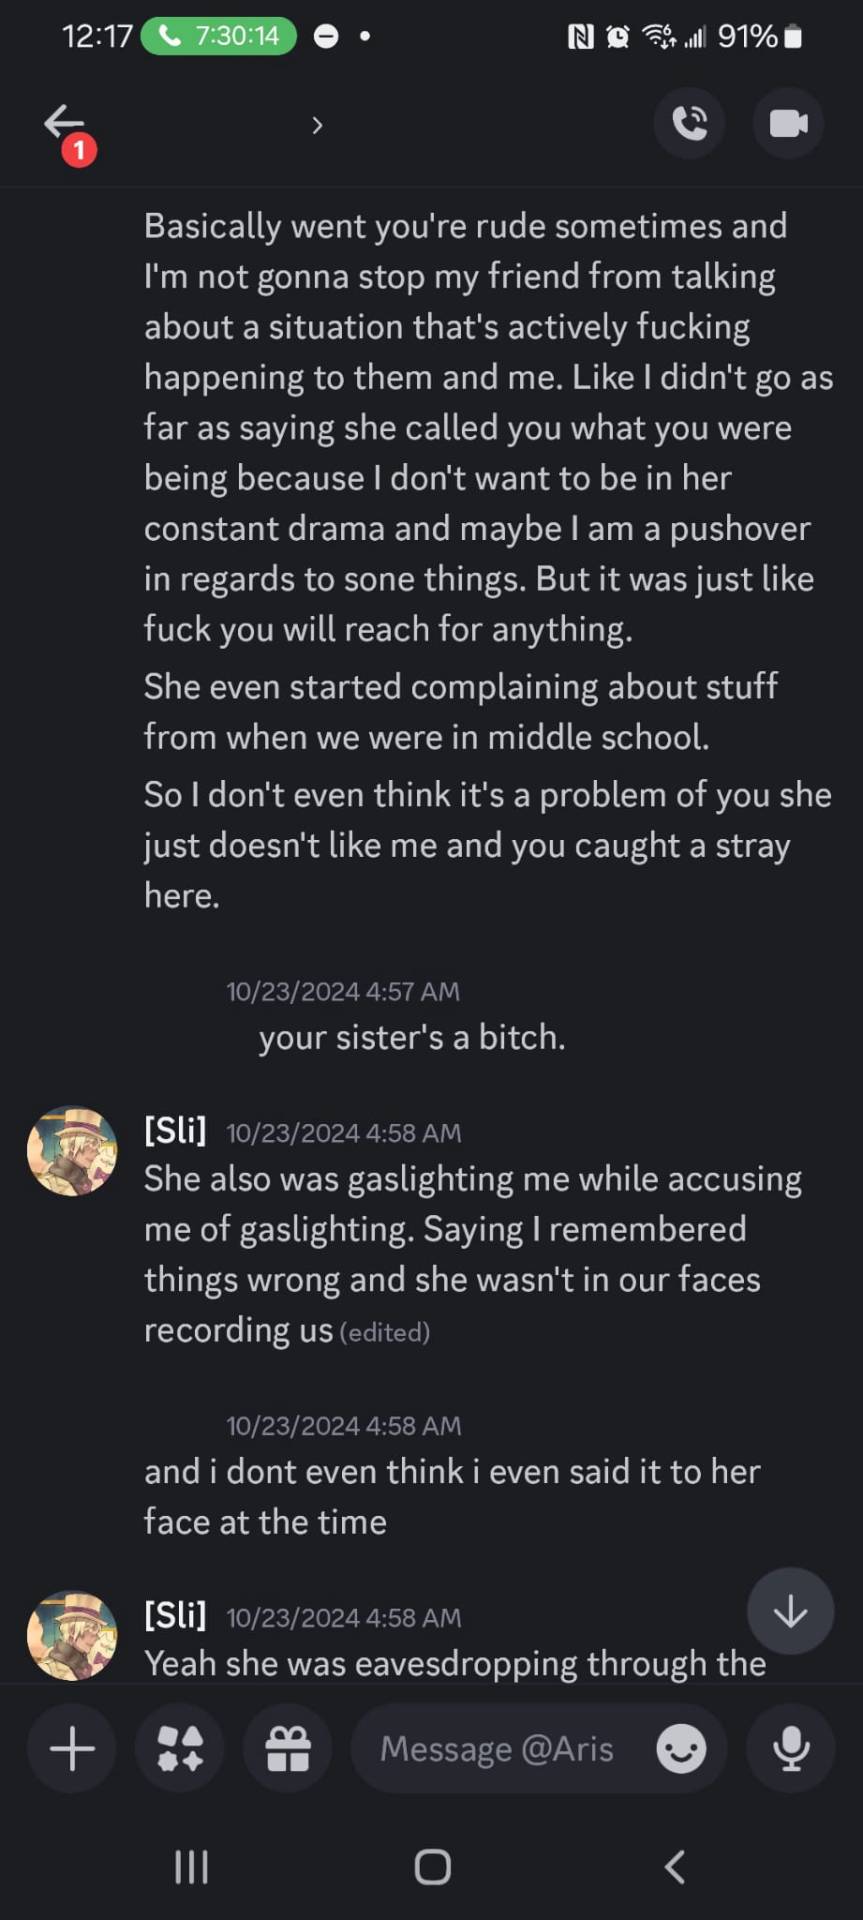This screenshot has height=1920, width=863.
Task: Open Android recent apps view
Action: [x=191, y=1866]
